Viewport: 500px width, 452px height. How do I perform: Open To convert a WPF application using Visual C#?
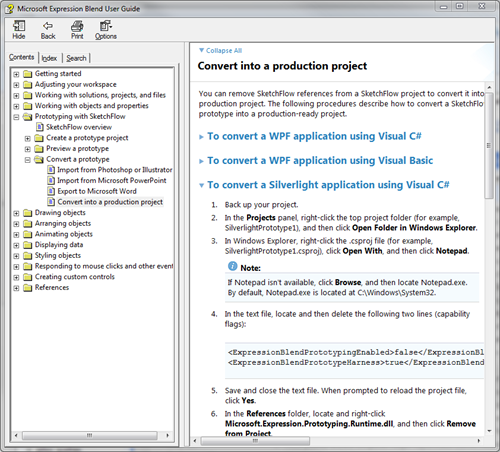coord(314,136)
